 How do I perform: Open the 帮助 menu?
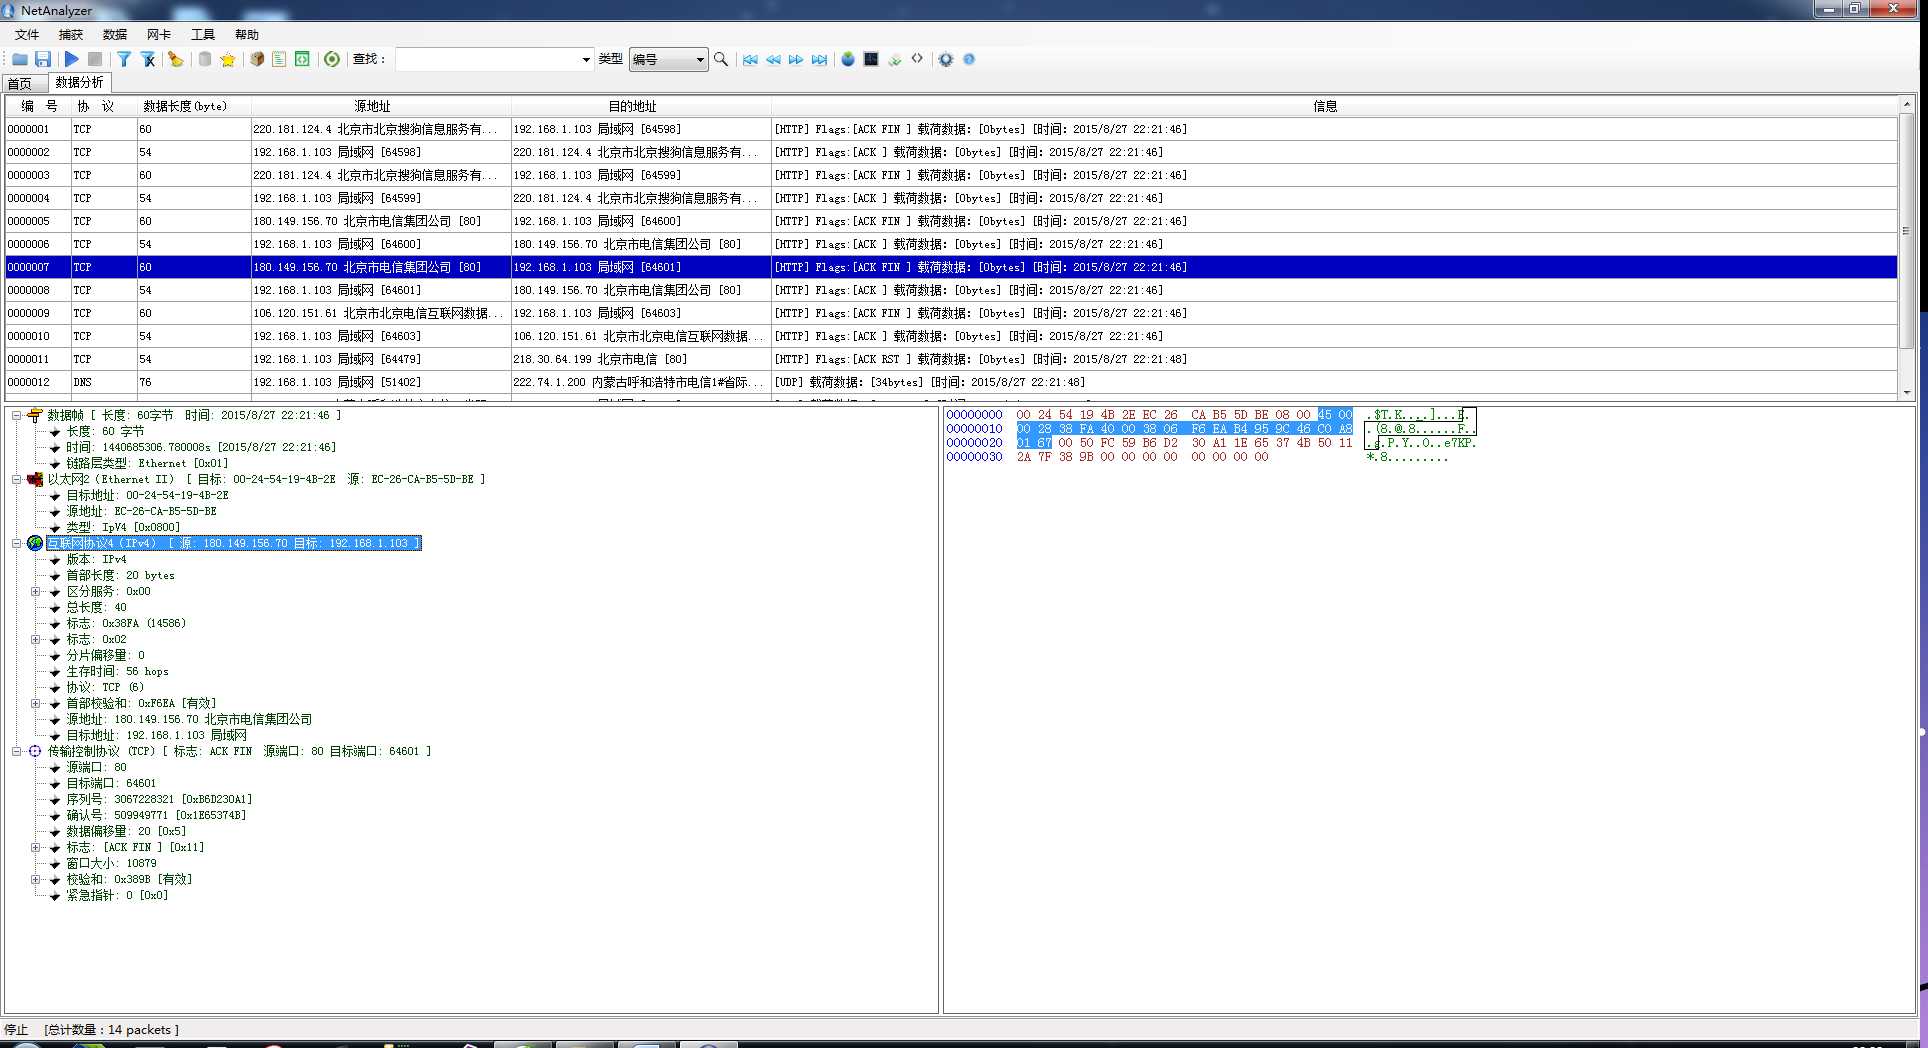pos(247,34)
